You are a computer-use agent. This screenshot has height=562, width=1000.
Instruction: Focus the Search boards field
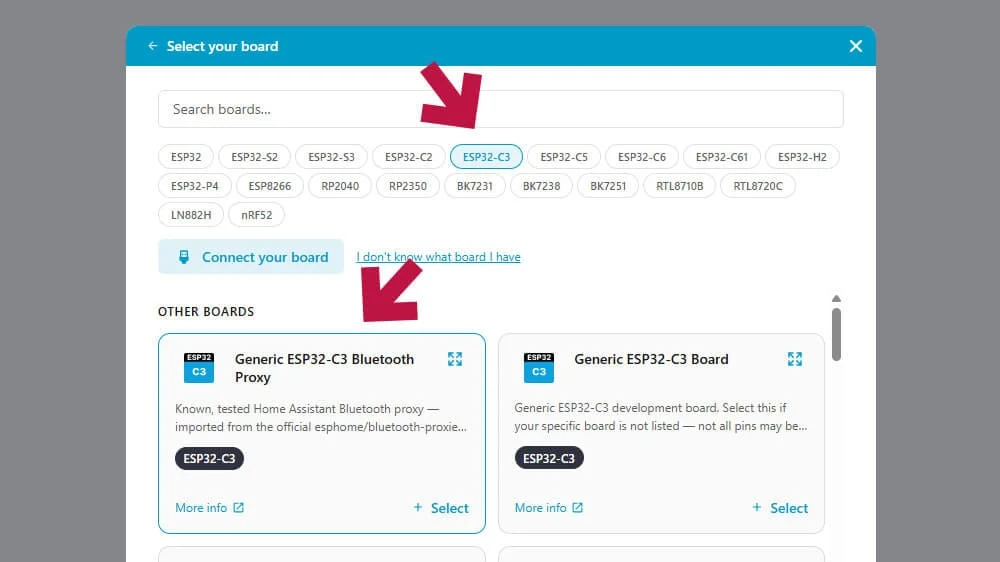[501, 109]
